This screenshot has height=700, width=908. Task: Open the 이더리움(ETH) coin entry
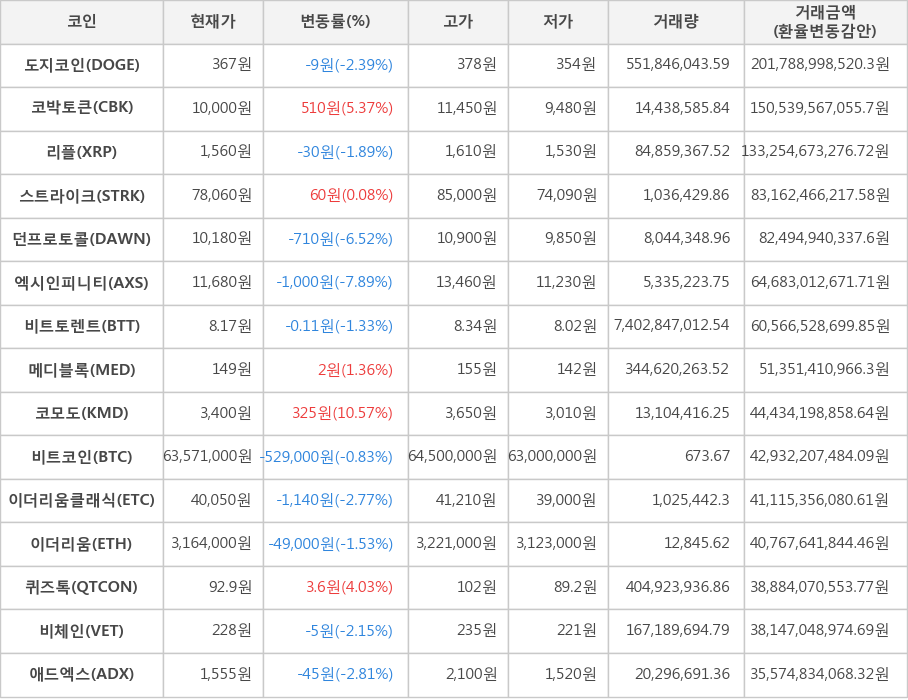pos(82,544)
